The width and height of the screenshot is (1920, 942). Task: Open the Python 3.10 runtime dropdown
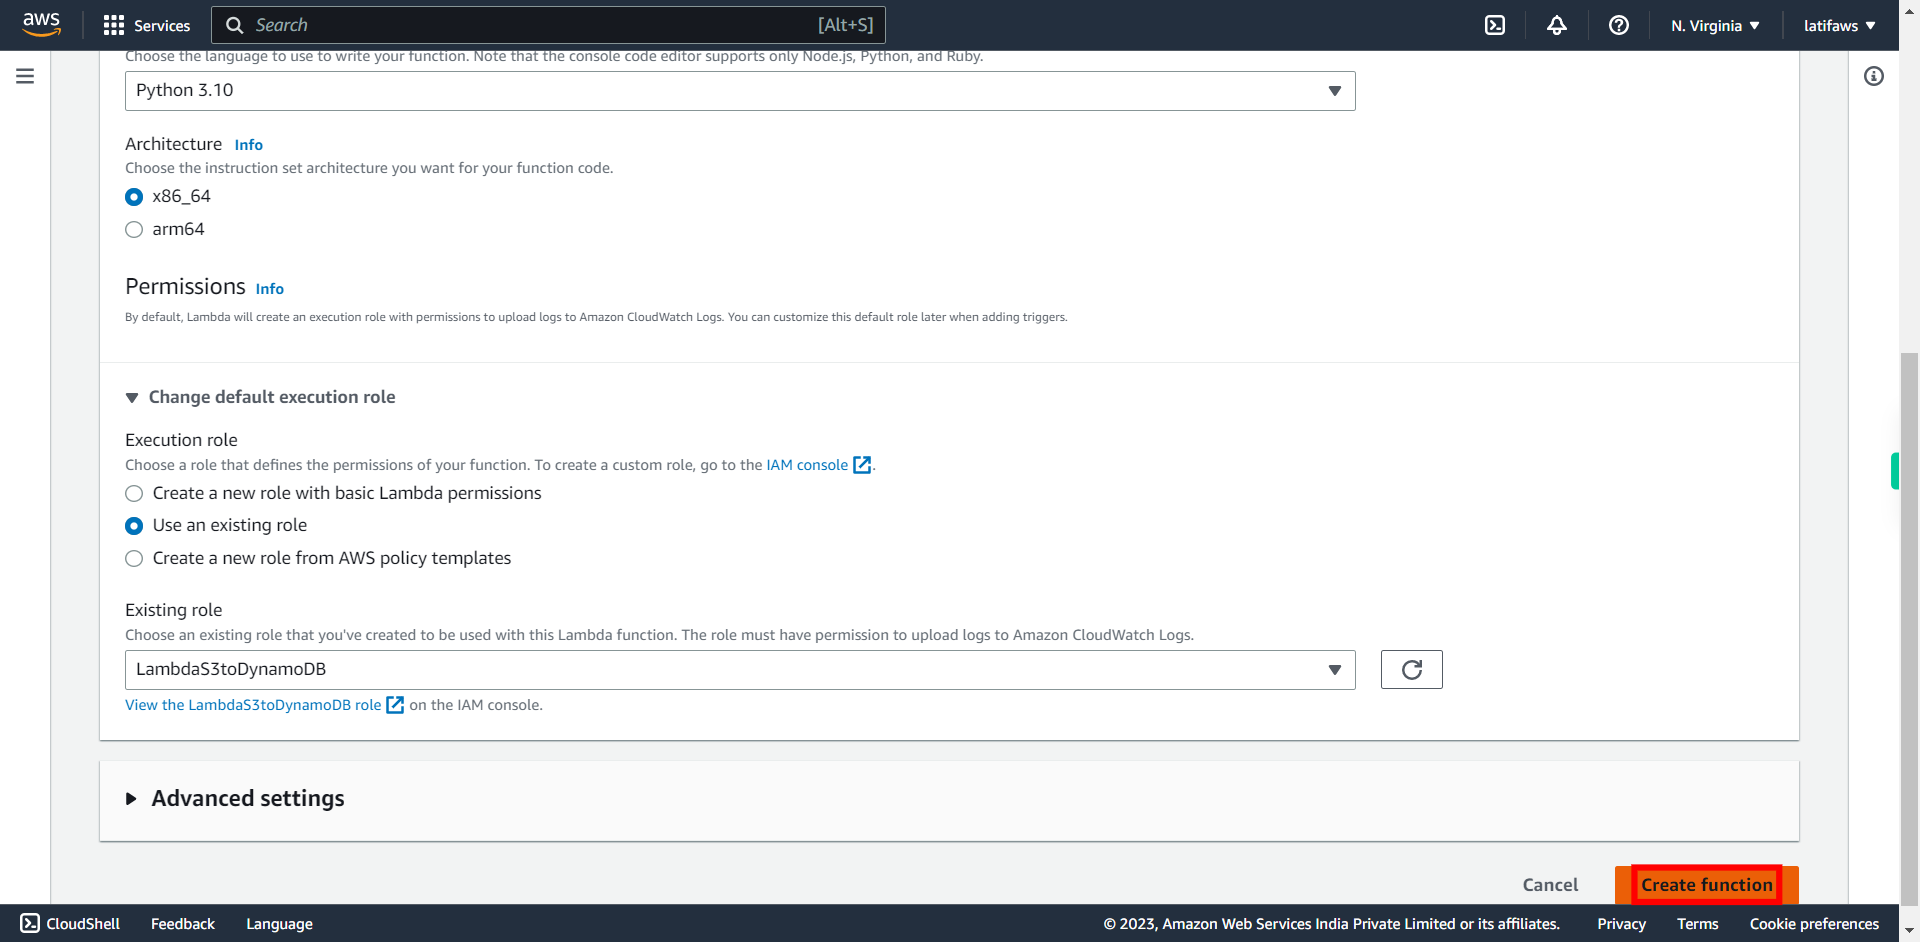point(740,91)
